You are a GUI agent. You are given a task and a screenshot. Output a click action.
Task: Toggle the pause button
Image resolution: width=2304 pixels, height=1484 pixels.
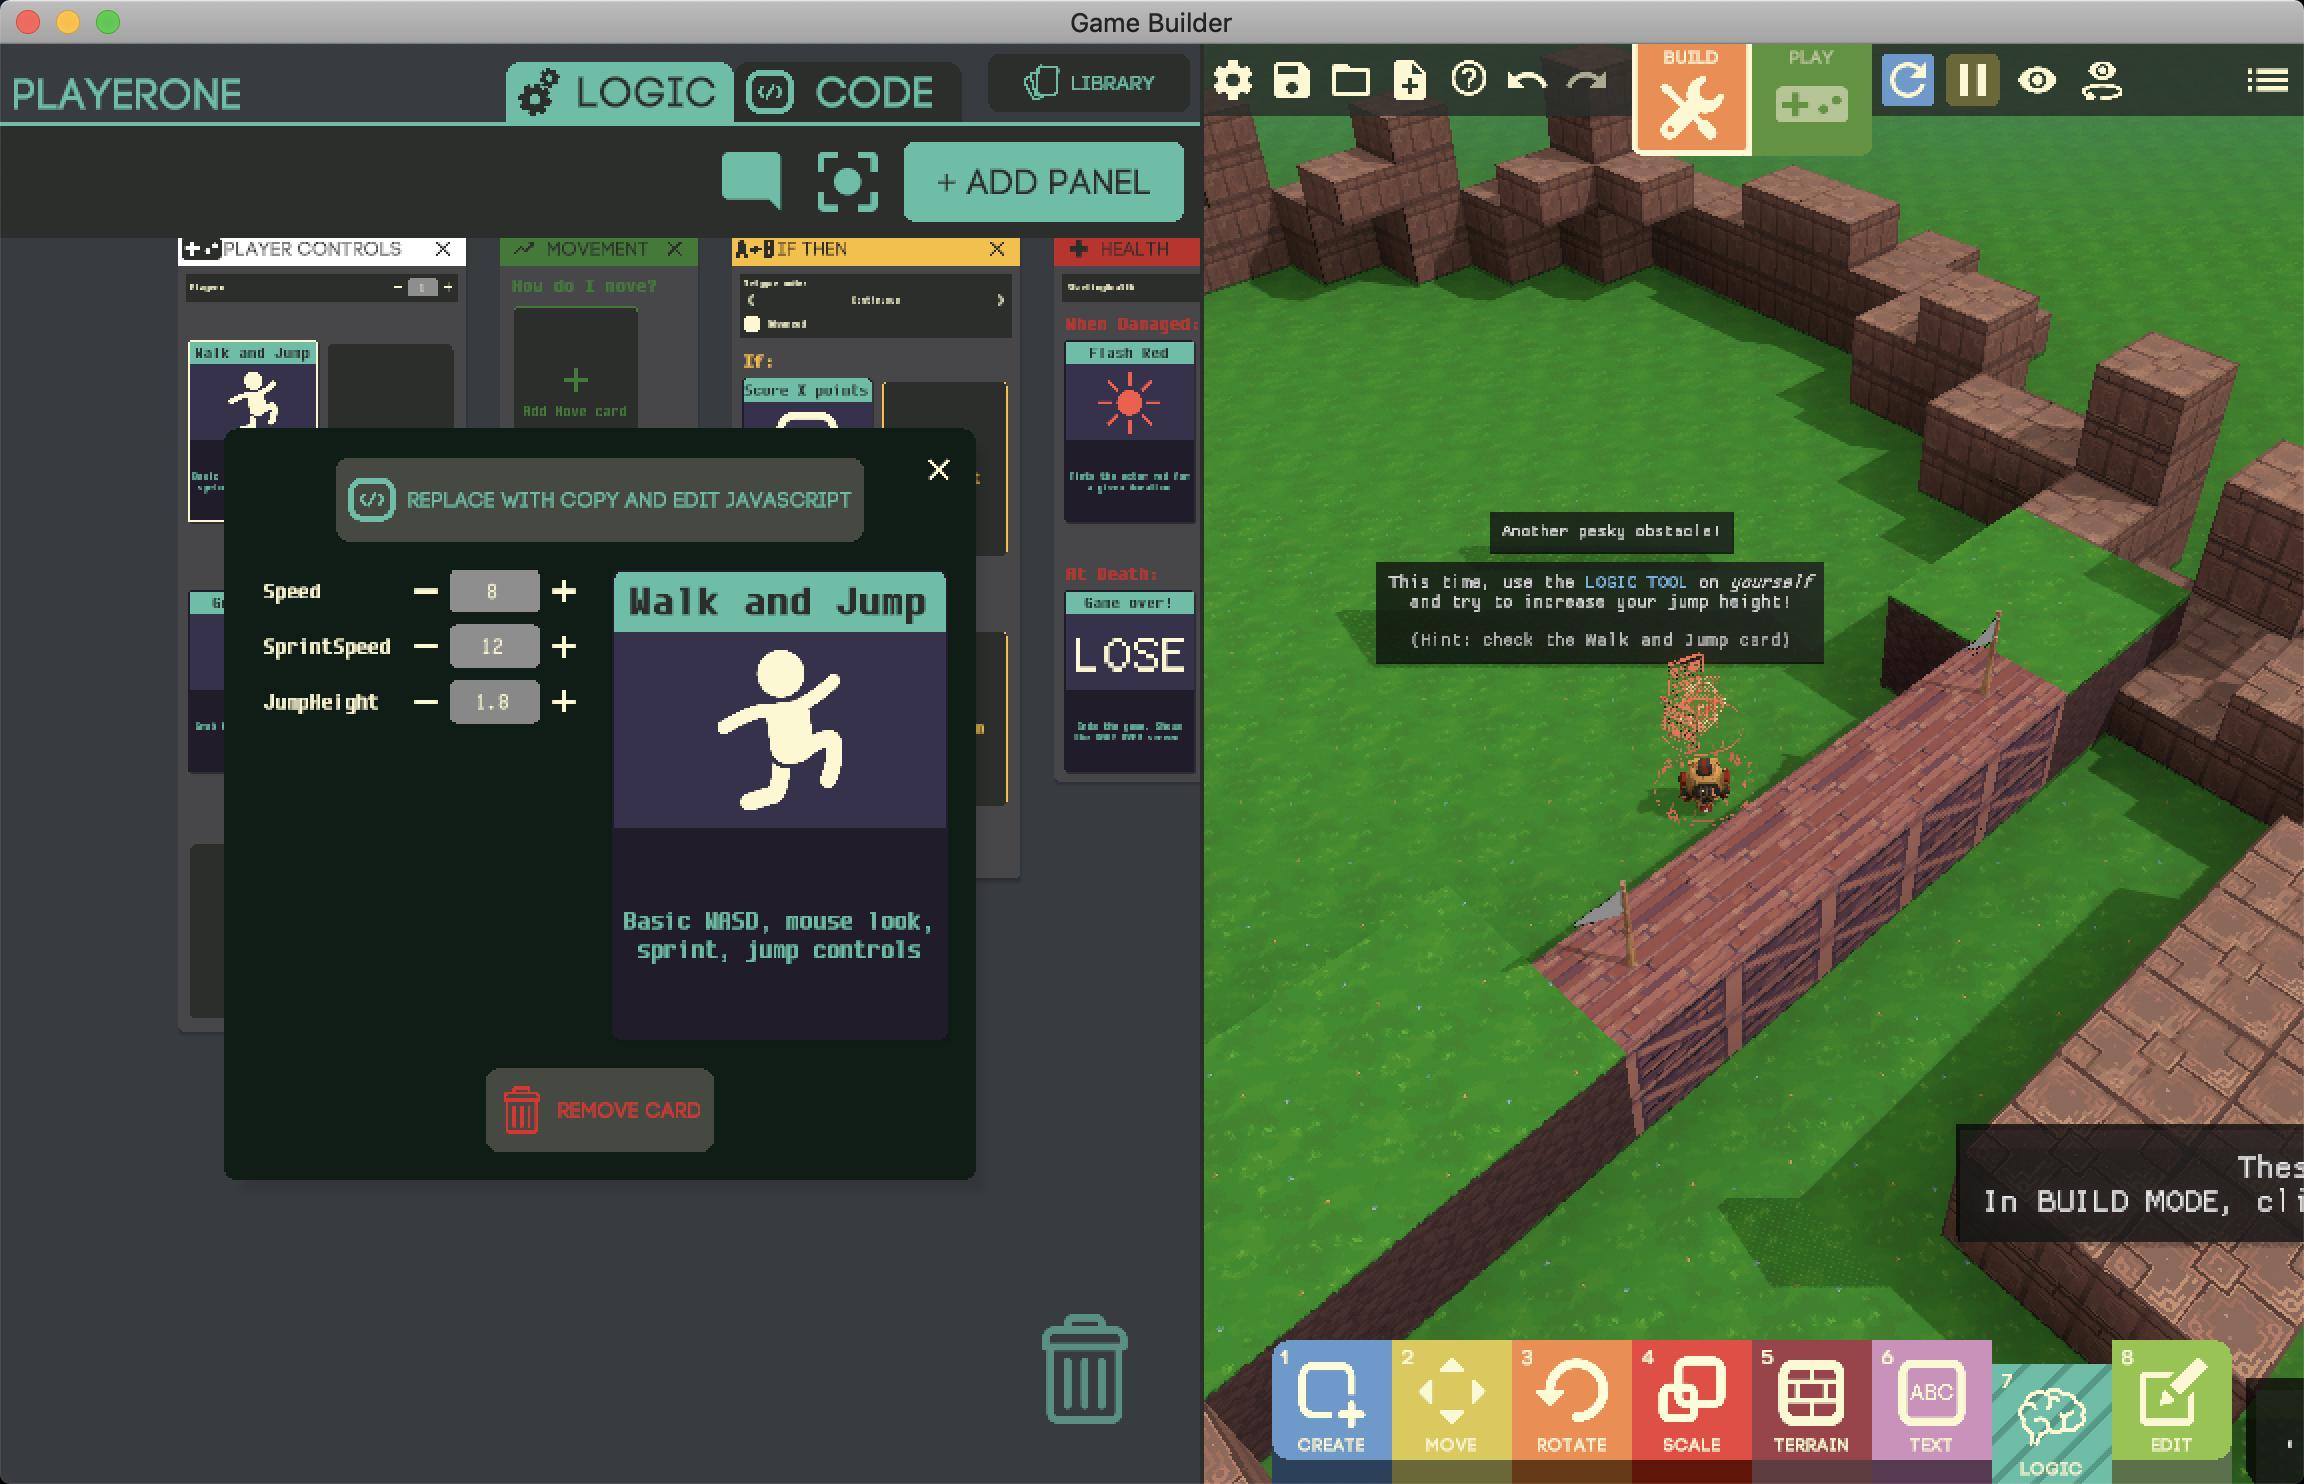coord(1972,80)
